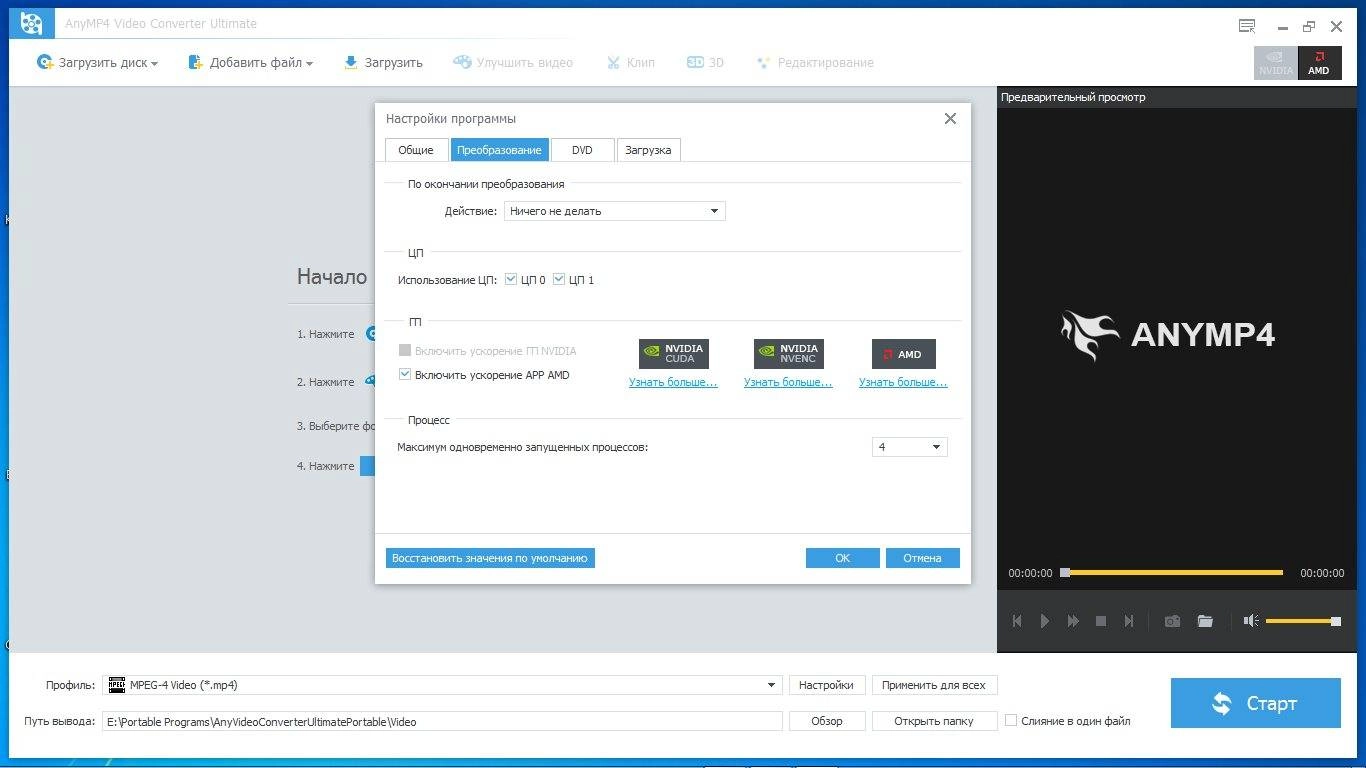The image size is (1366, 768).
Task: Click the Обзор browse button
Action: tap(826, 721)
